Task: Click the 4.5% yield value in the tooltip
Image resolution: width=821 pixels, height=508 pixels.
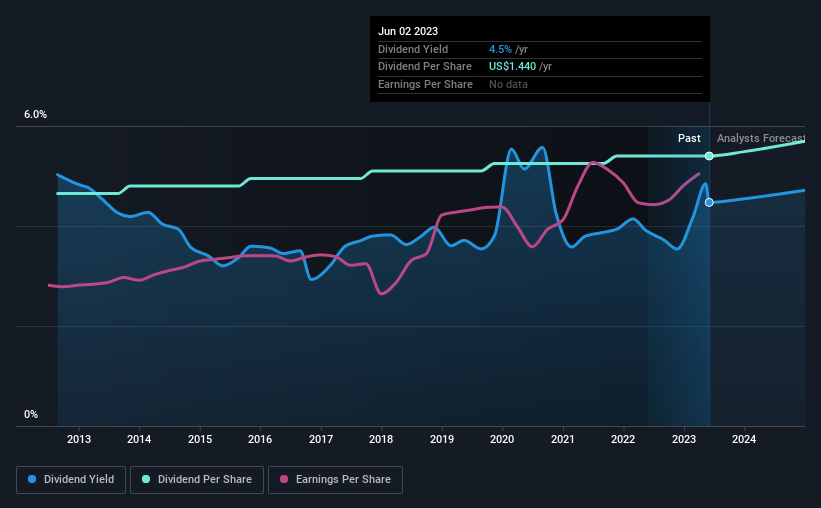Action: click(x=500, y=49)
